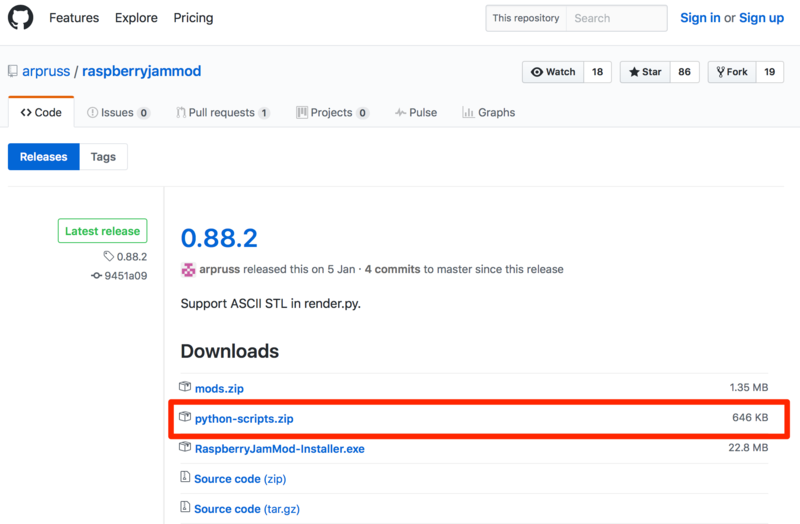Download mods.zip
This screenshot has height=524, width=800.
click(x=219, y=388)
